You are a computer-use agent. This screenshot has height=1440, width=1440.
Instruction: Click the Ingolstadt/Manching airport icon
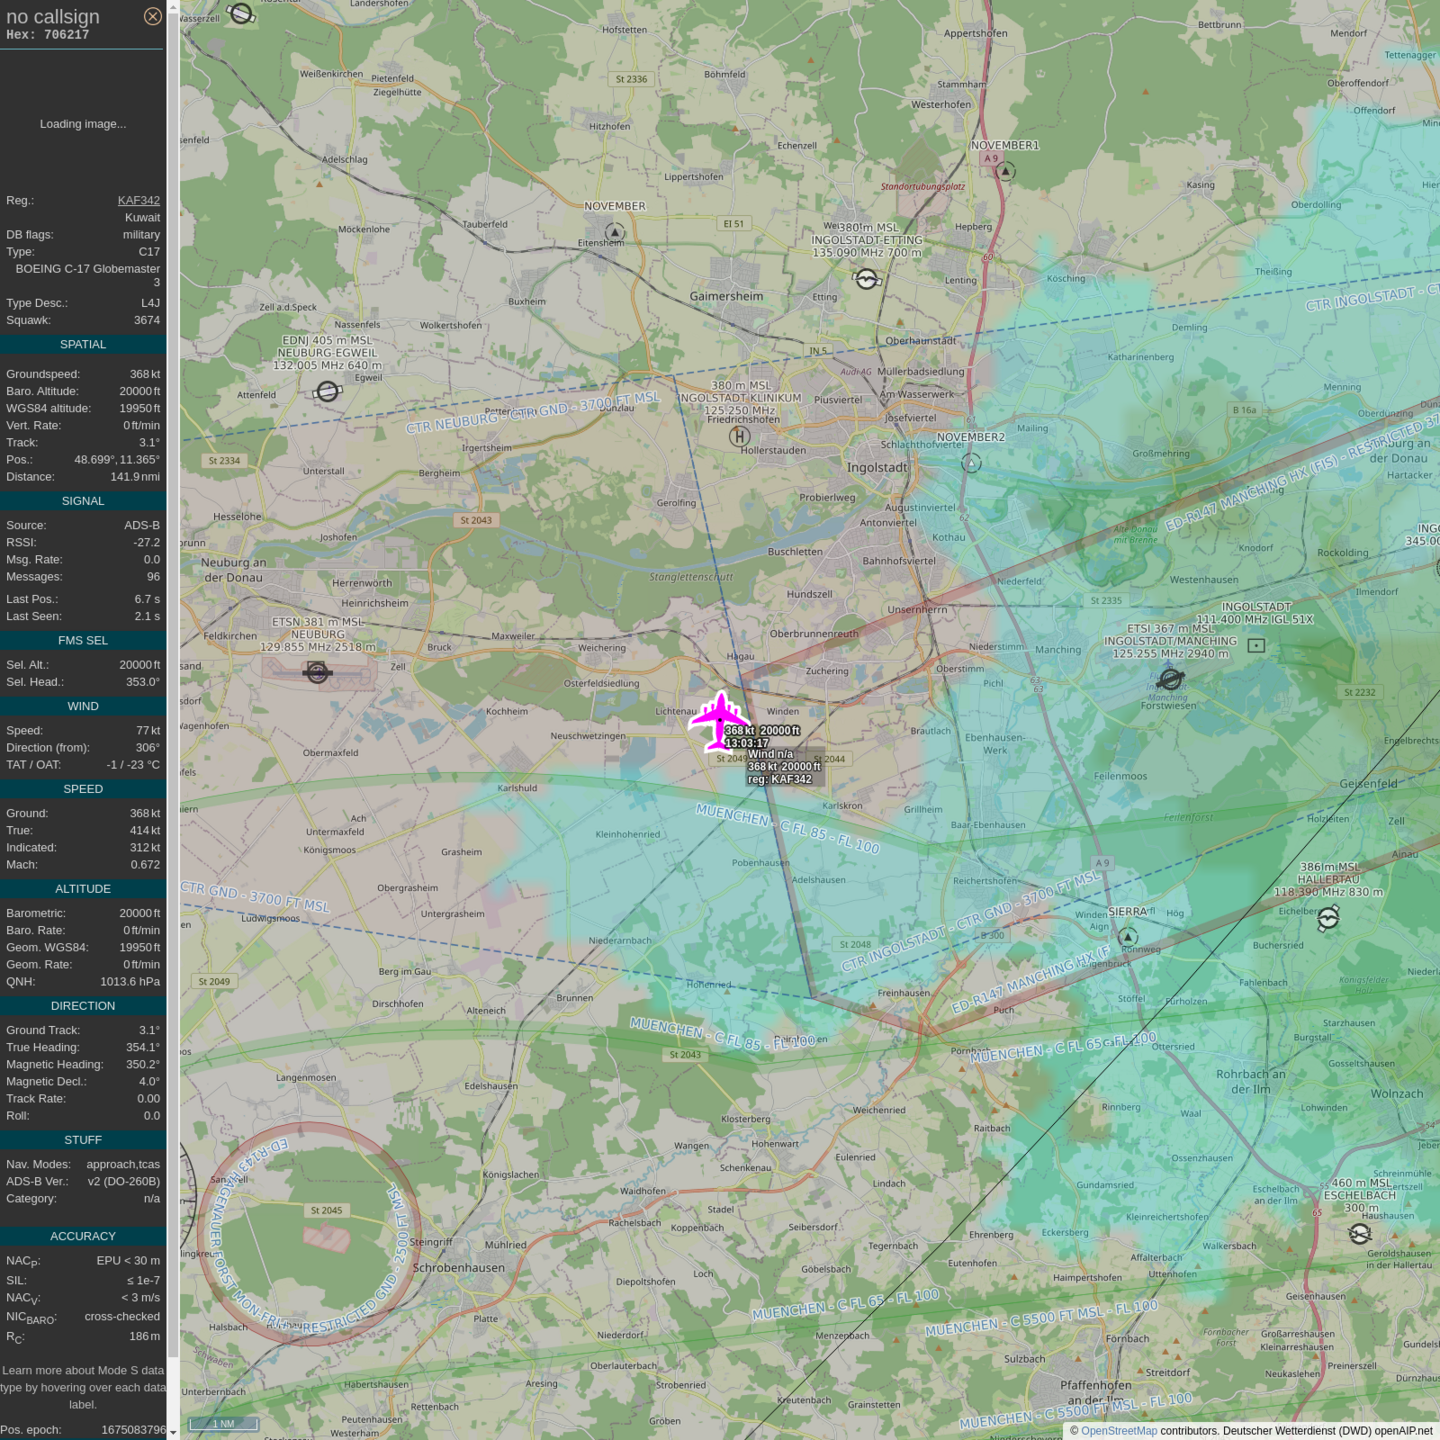1170,680
